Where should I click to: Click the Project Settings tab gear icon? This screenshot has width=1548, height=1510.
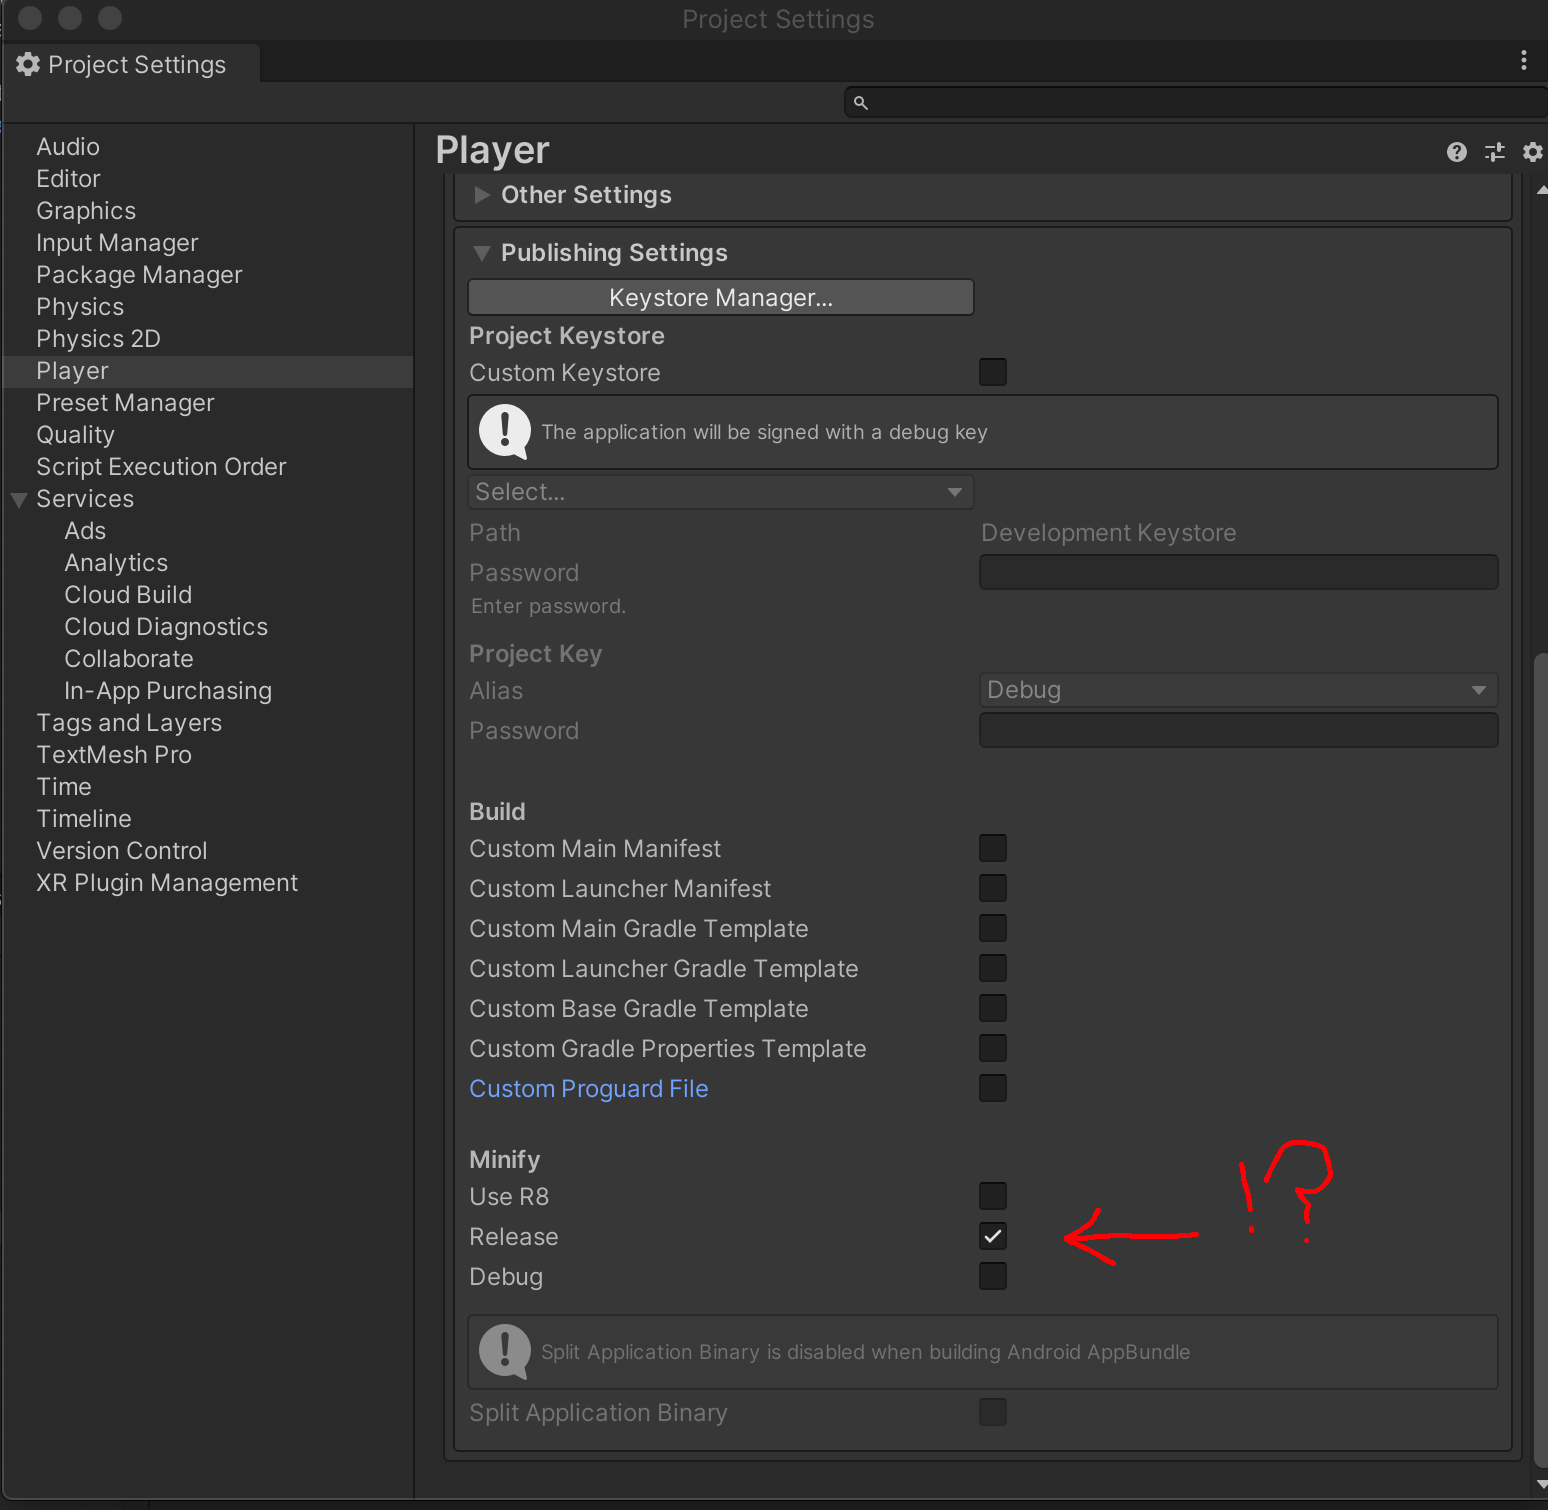[28, 65]
